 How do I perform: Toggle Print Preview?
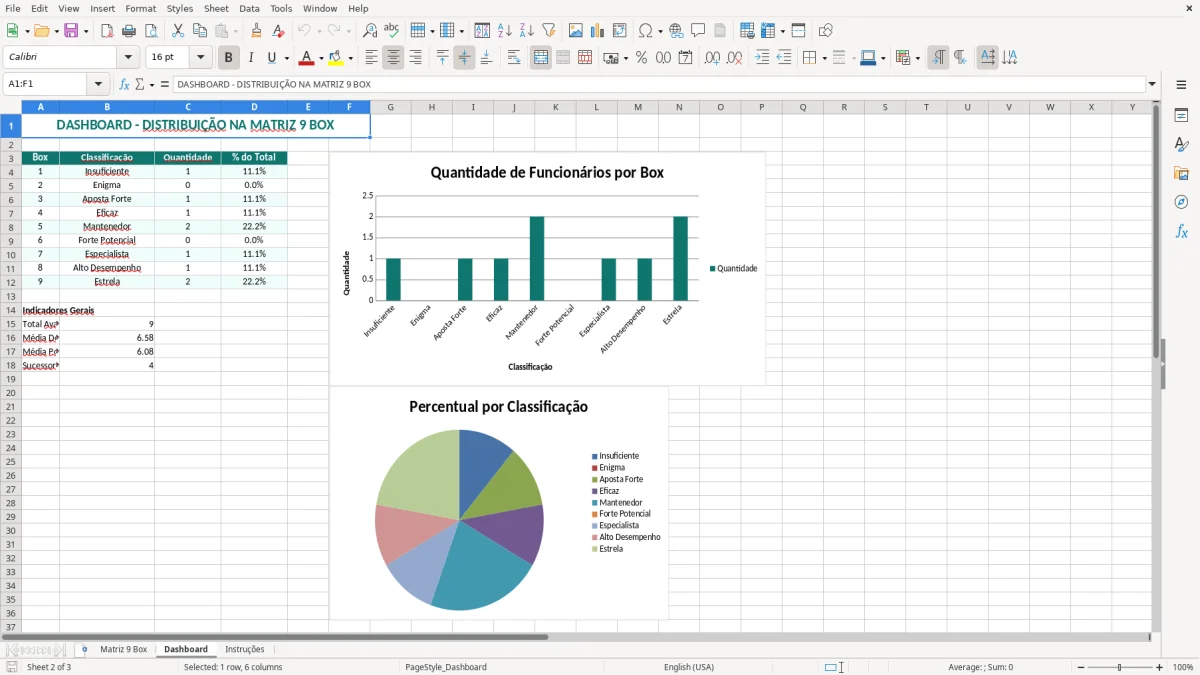tap(149, 31)
